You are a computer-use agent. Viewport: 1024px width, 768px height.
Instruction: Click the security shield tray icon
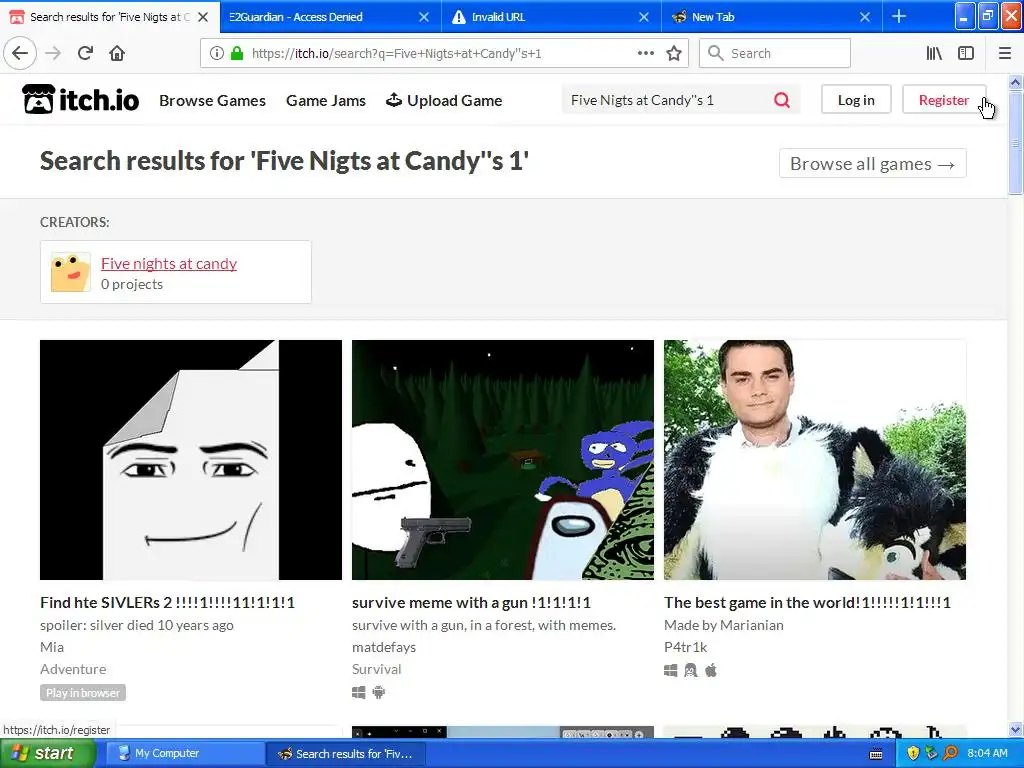pyautogui.click(x=913, y=754)
